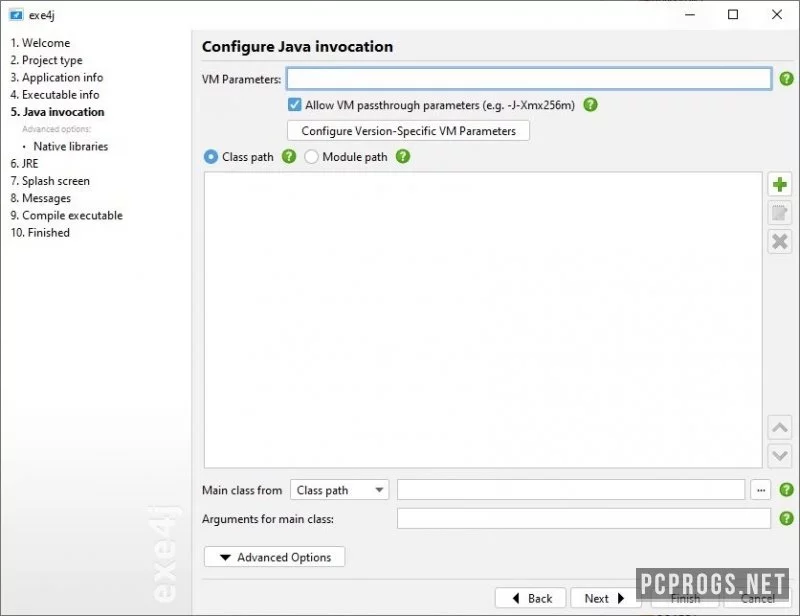Click the Next button

click(x=606, y=598)
